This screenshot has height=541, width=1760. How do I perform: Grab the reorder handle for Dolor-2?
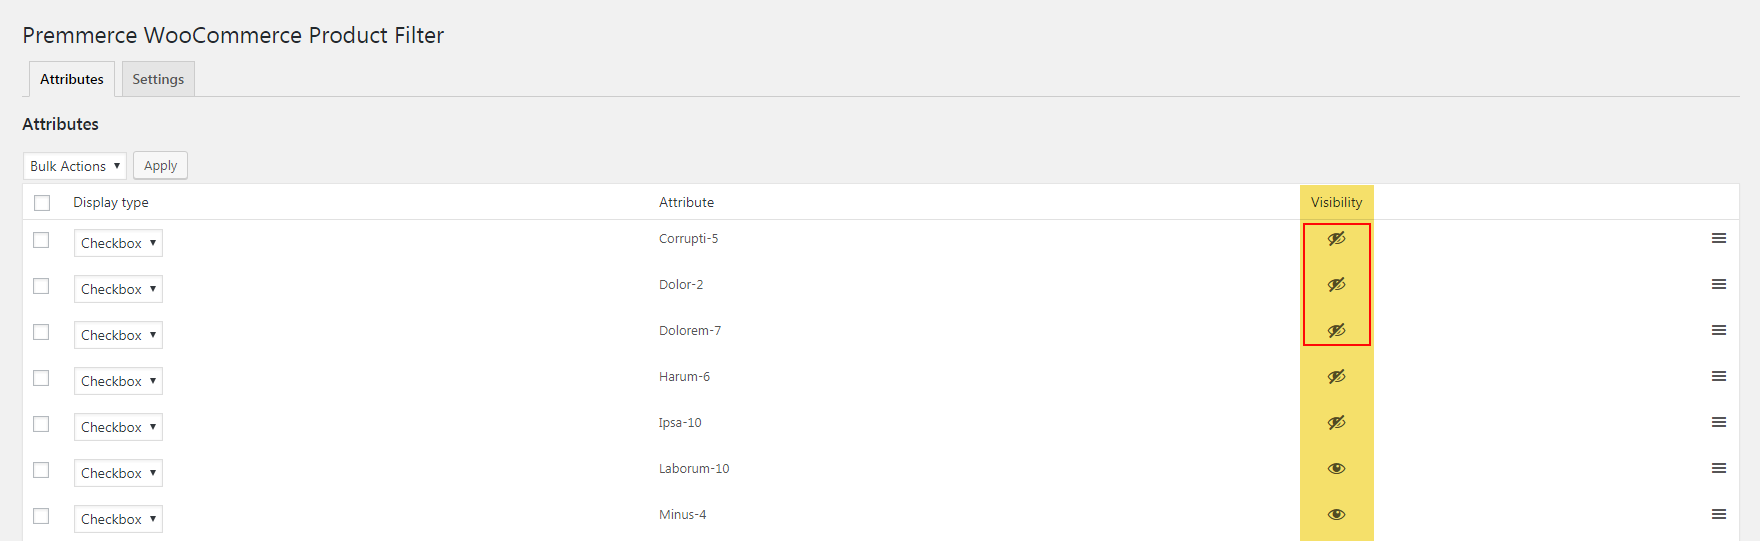tap(1719, 284)
